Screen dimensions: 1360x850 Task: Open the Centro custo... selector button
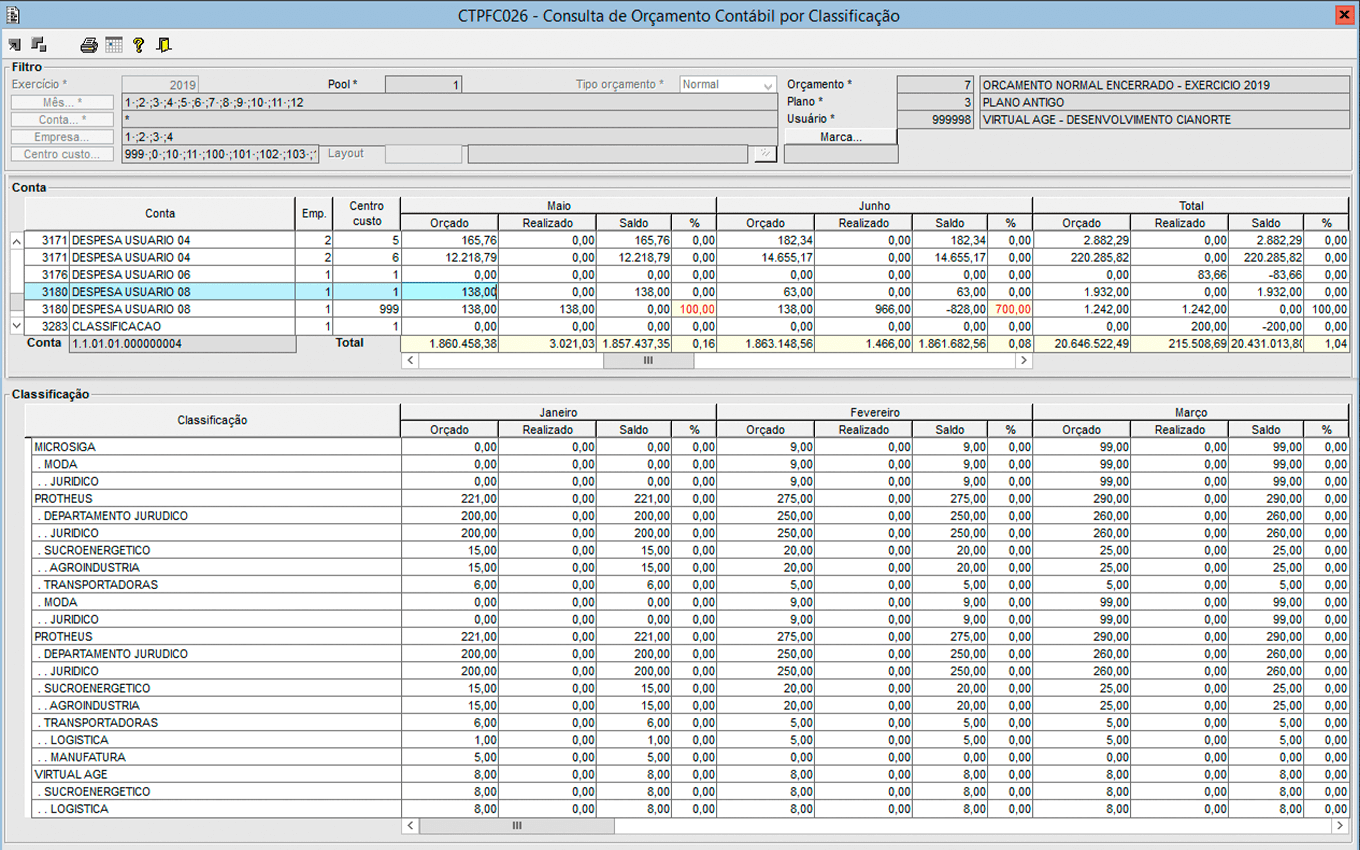tap(62, 154)
